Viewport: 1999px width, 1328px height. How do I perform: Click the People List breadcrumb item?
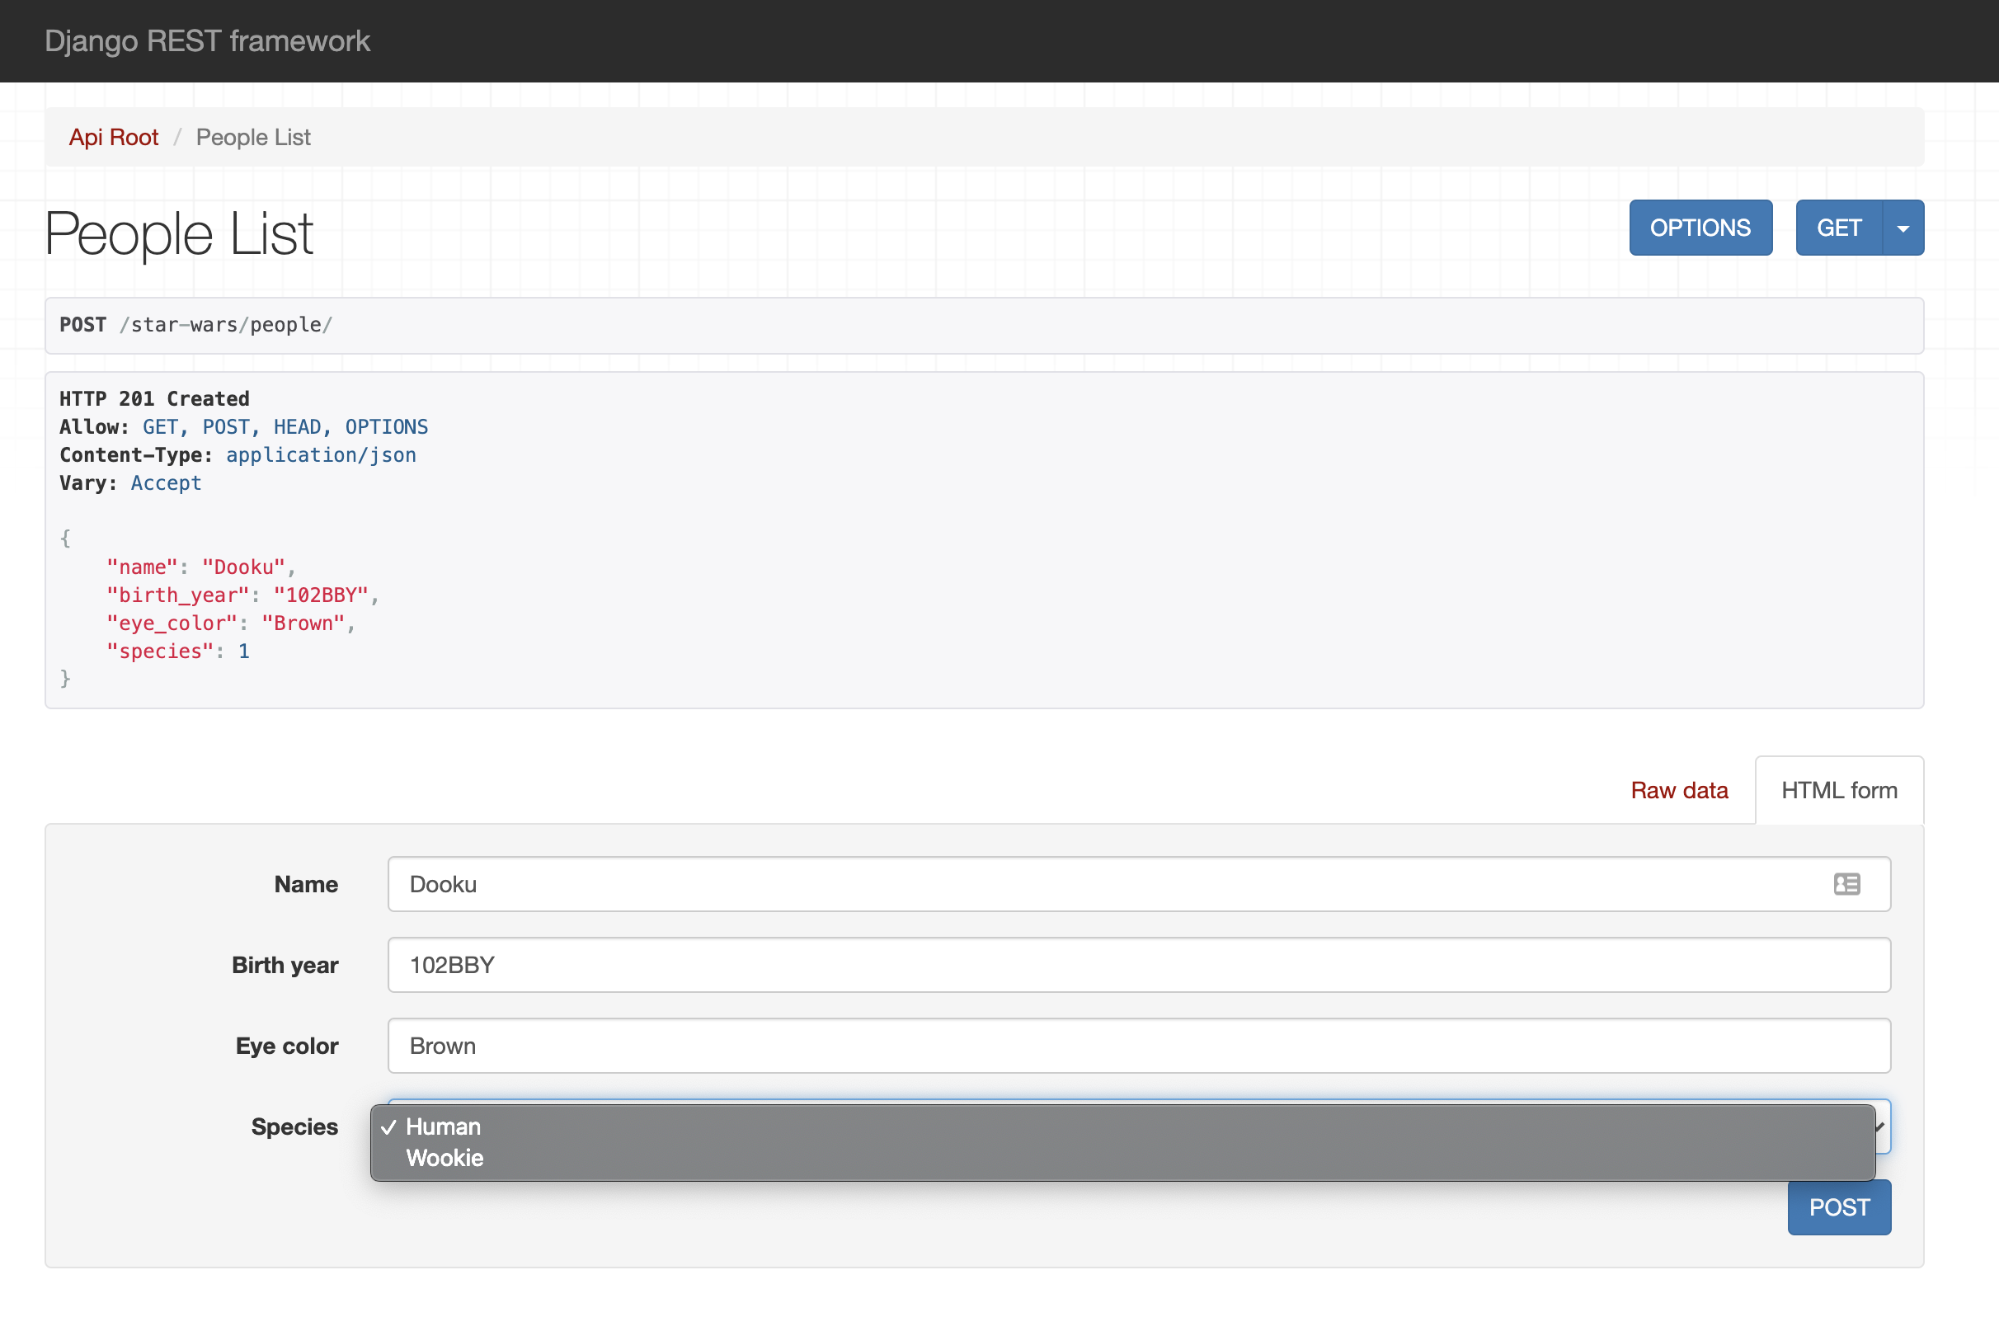(253, 137)
